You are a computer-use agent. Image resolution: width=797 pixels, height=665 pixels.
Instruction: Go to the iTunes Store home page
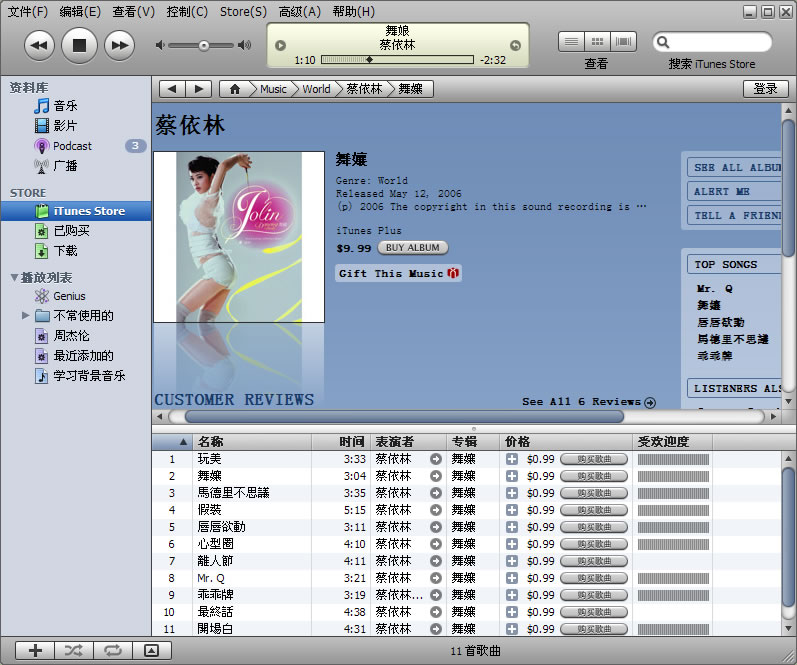coord(234,89)
